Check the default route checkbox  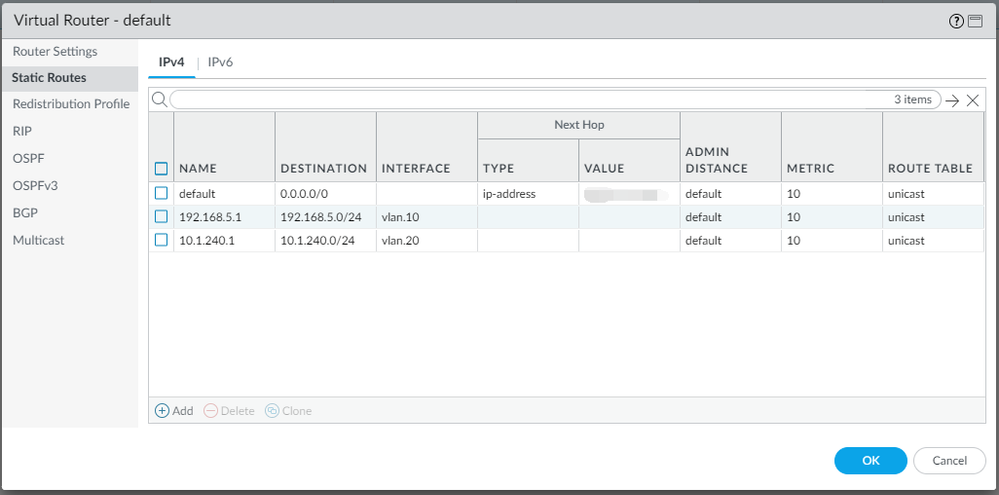(161, 193)
